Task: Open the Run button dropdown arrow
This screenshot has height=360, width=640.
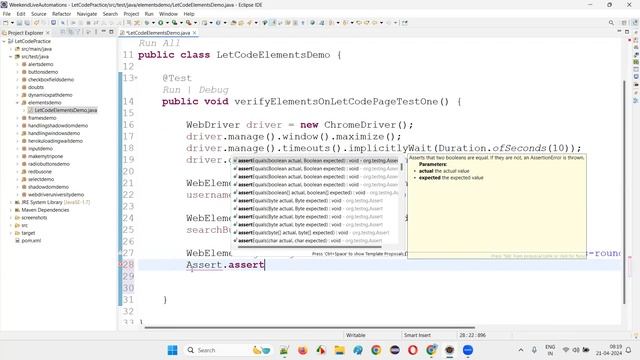Action: click(167, 23)
